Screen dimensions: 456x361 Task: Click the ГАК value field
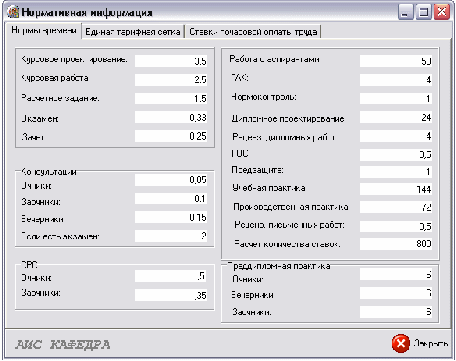396,80
